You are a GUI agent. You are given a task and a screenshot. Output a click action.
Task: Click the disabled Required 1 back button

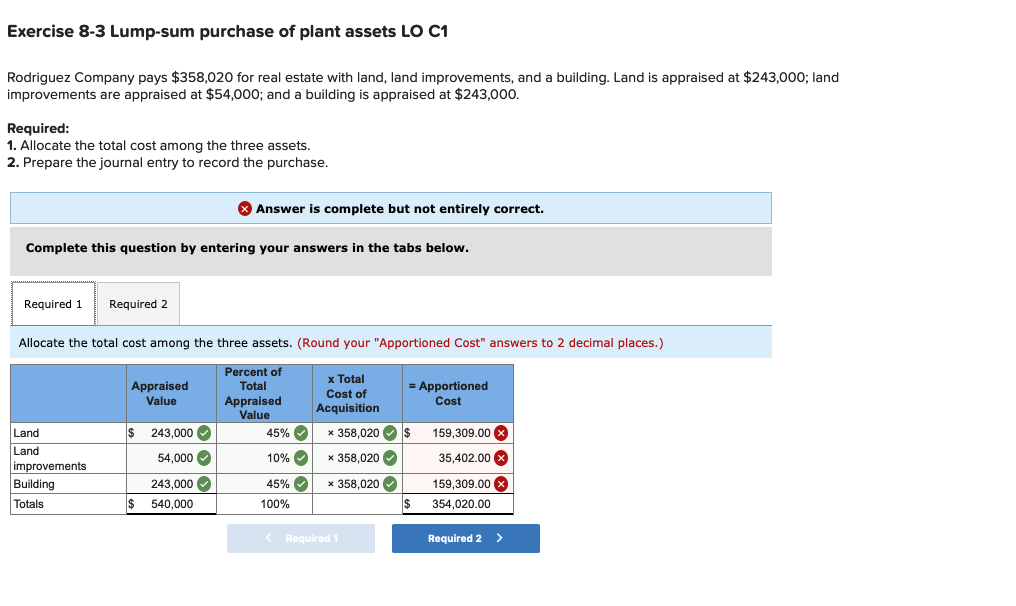click(300, 538)
